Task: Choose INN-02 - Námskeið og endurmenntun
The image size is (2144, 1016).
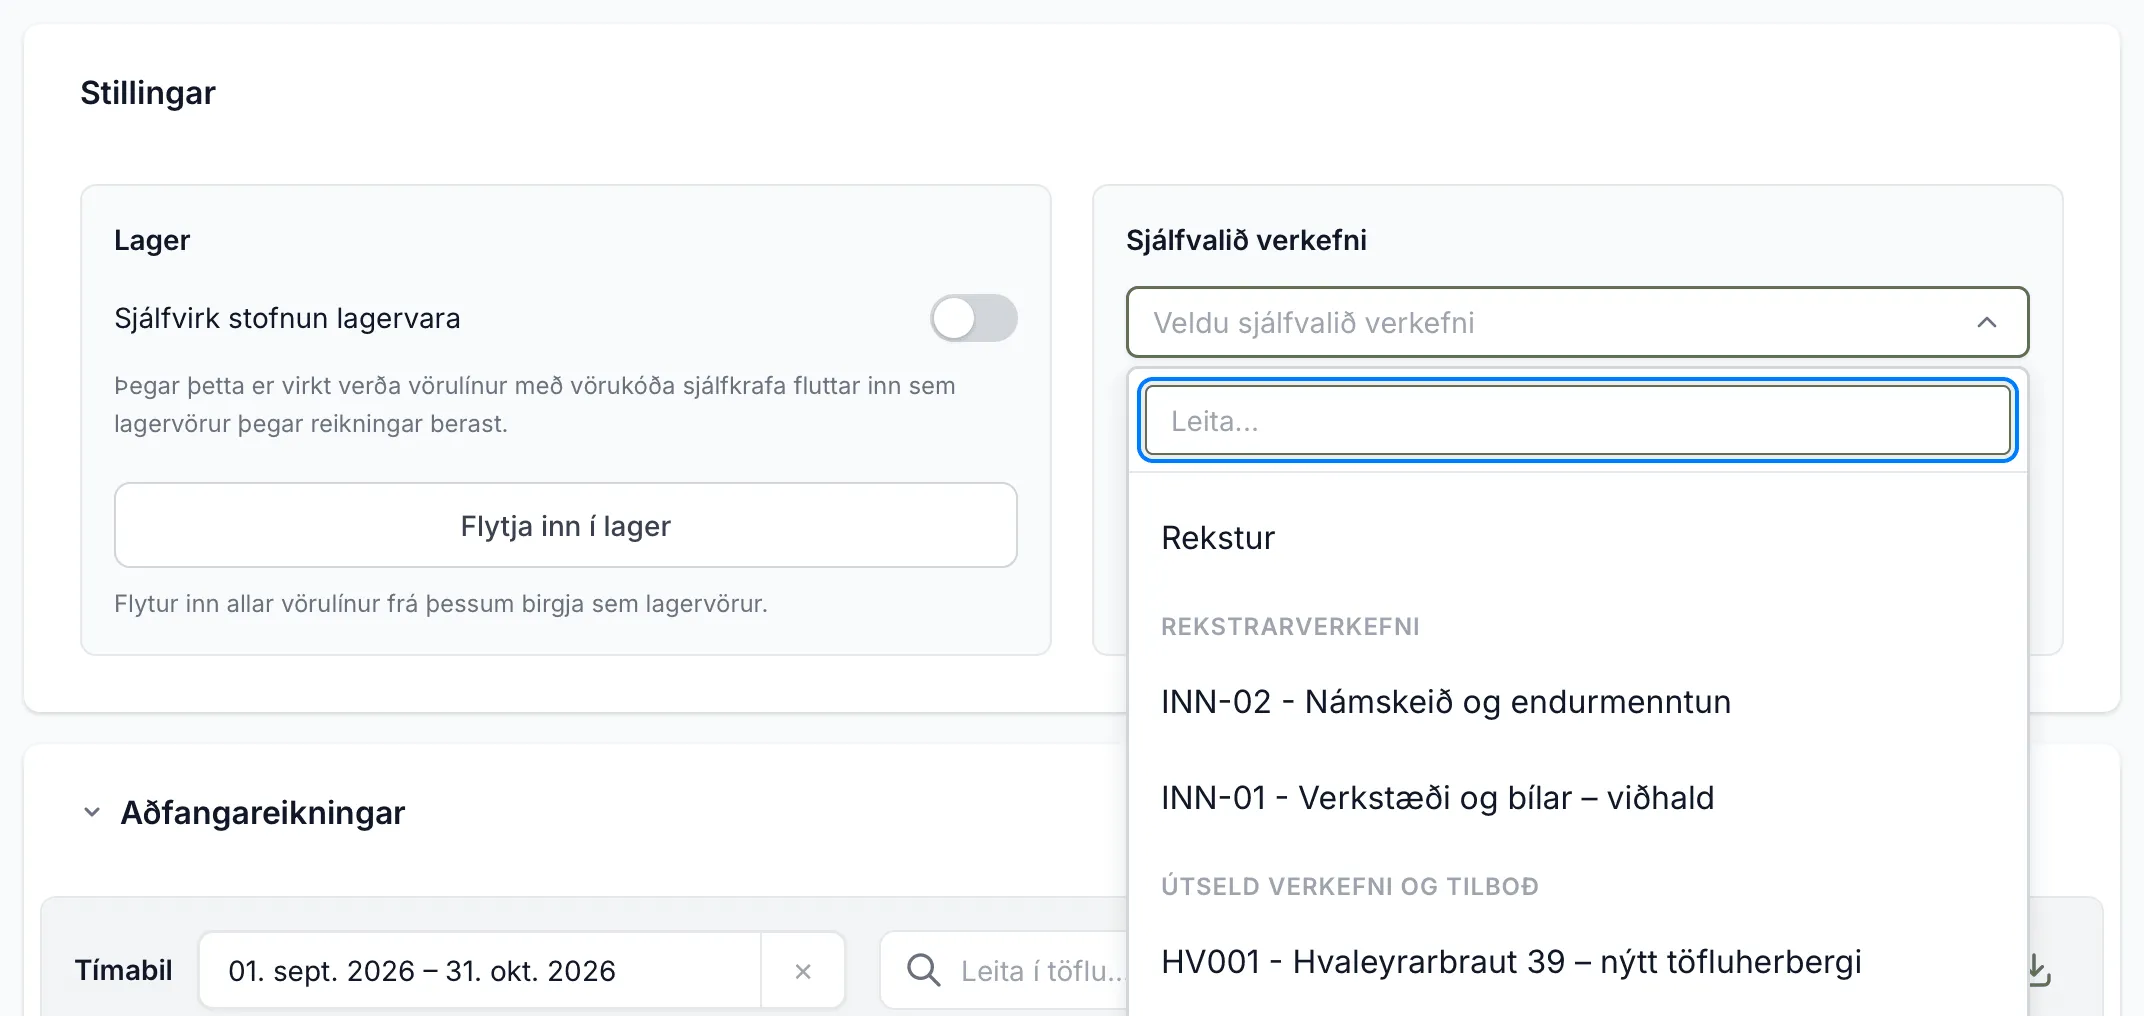Action: tap(1577, 702)
